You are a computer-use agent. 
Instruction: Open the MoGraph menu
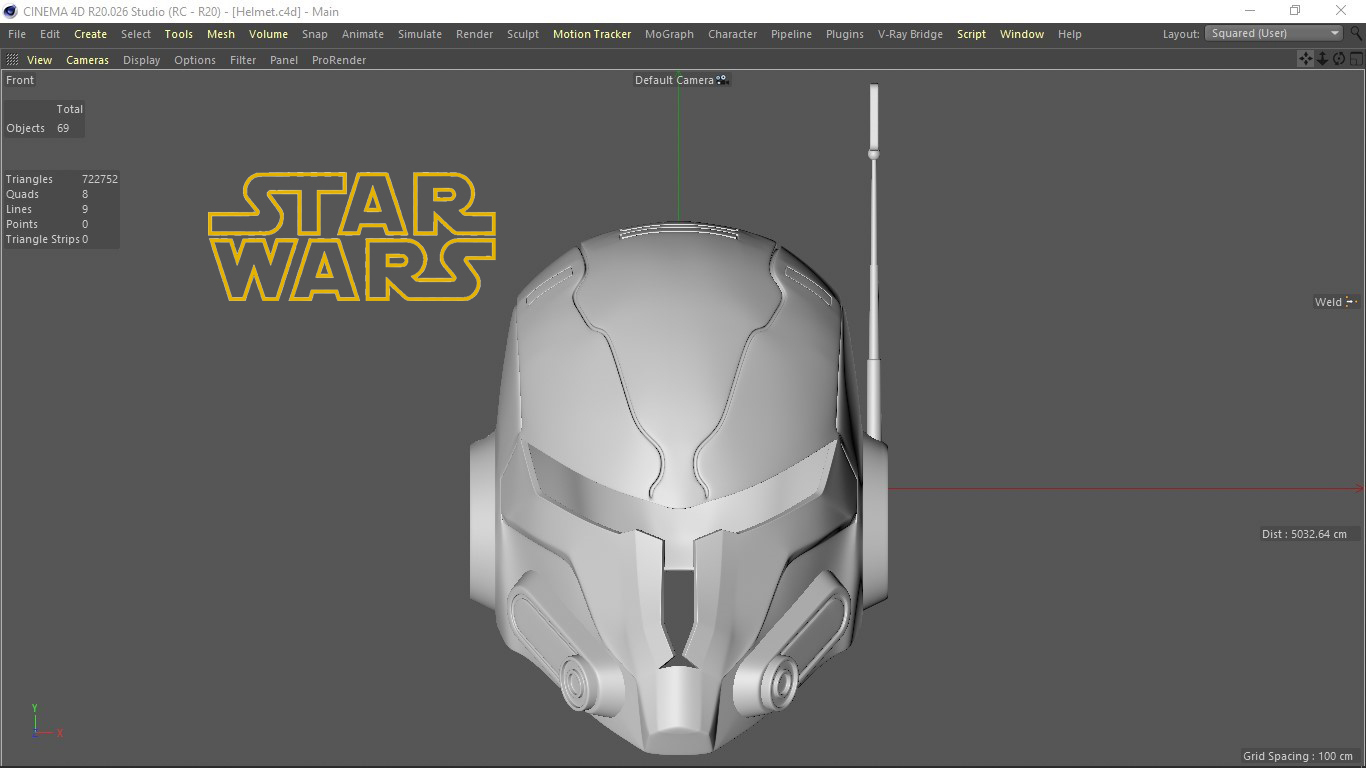point(669,34)
